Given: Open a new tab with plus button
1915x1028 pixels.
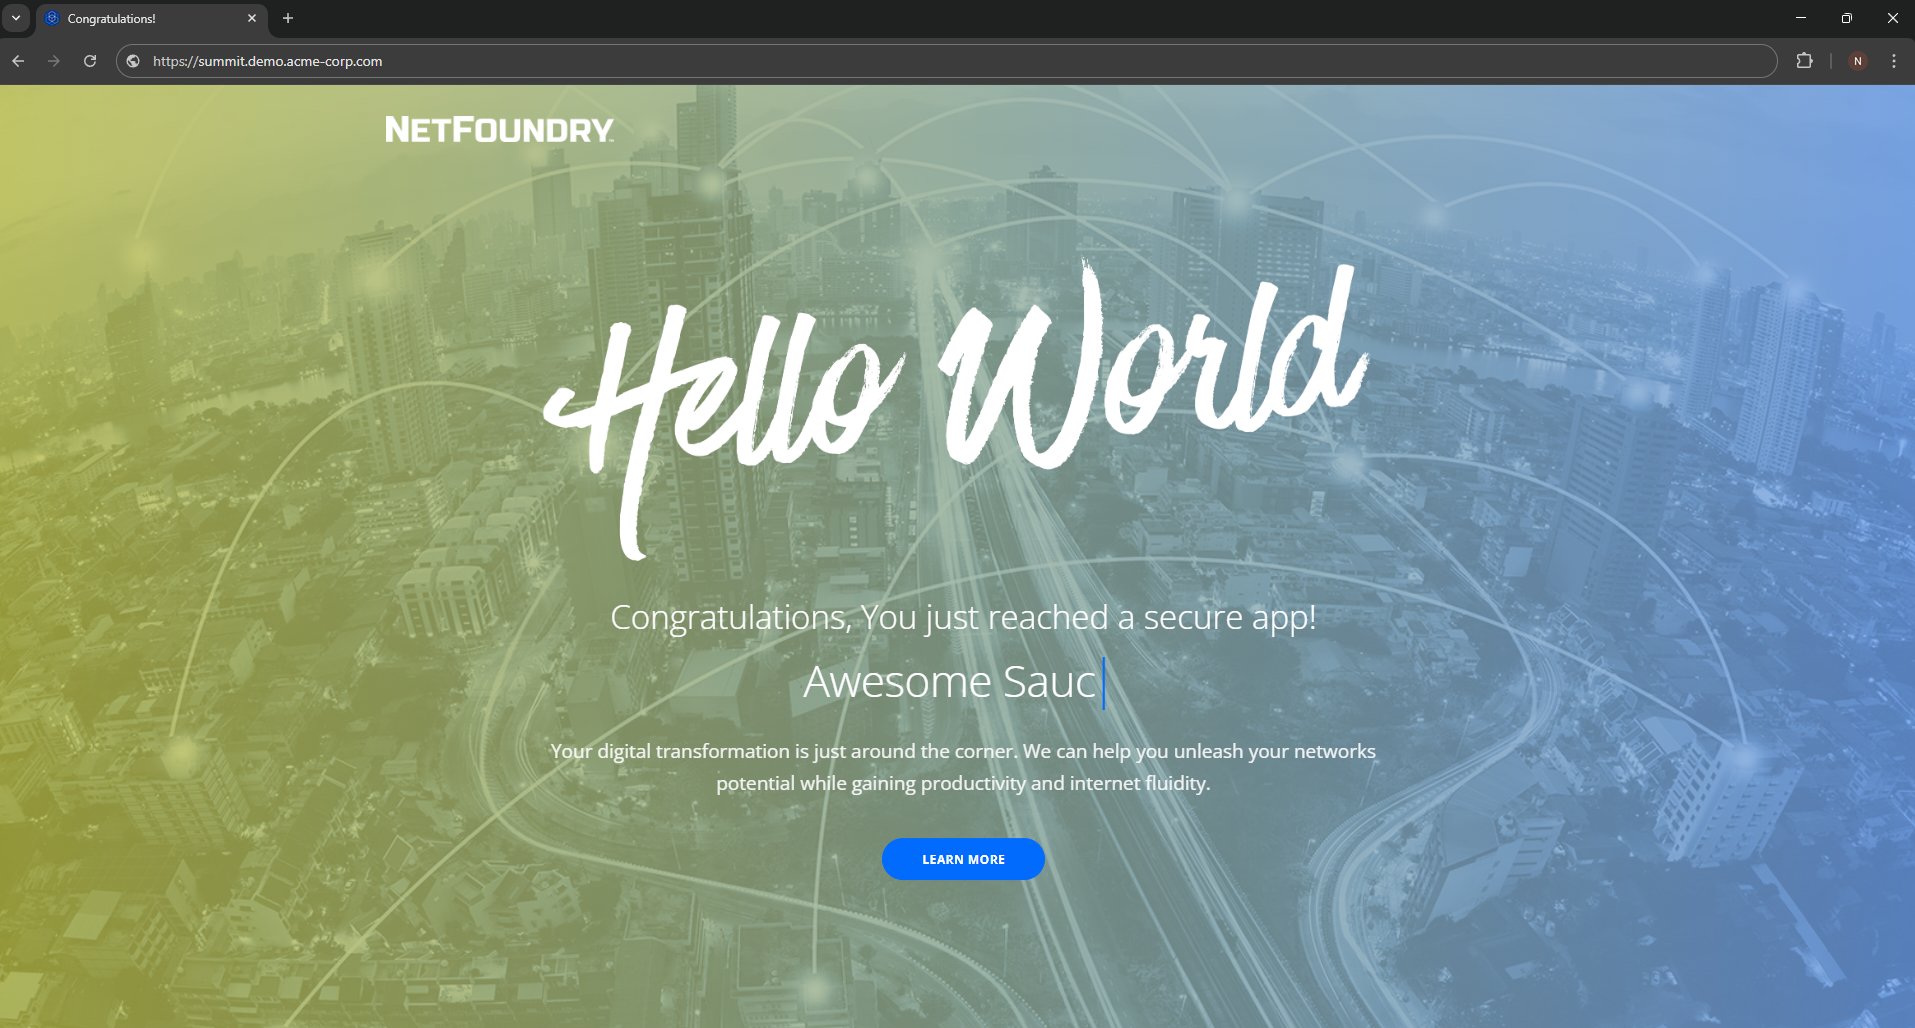Looking at the screenshot, I should coord(288,18).
